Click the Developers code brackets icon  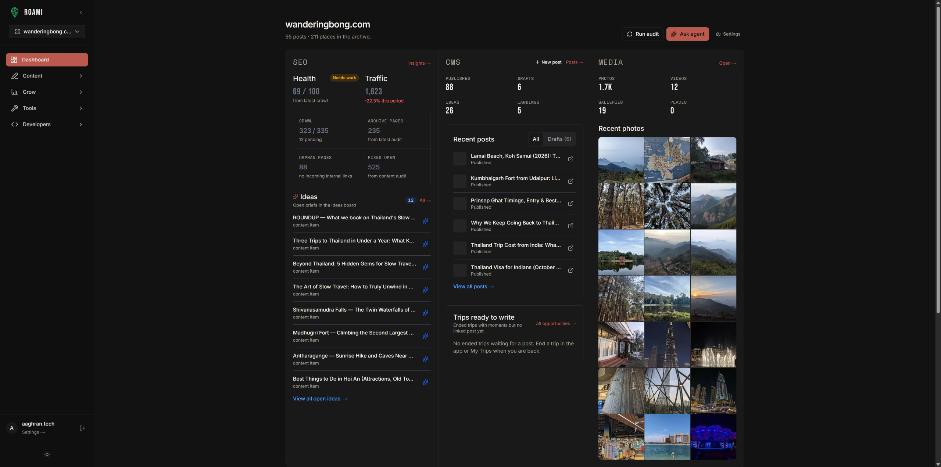point(14,124)
